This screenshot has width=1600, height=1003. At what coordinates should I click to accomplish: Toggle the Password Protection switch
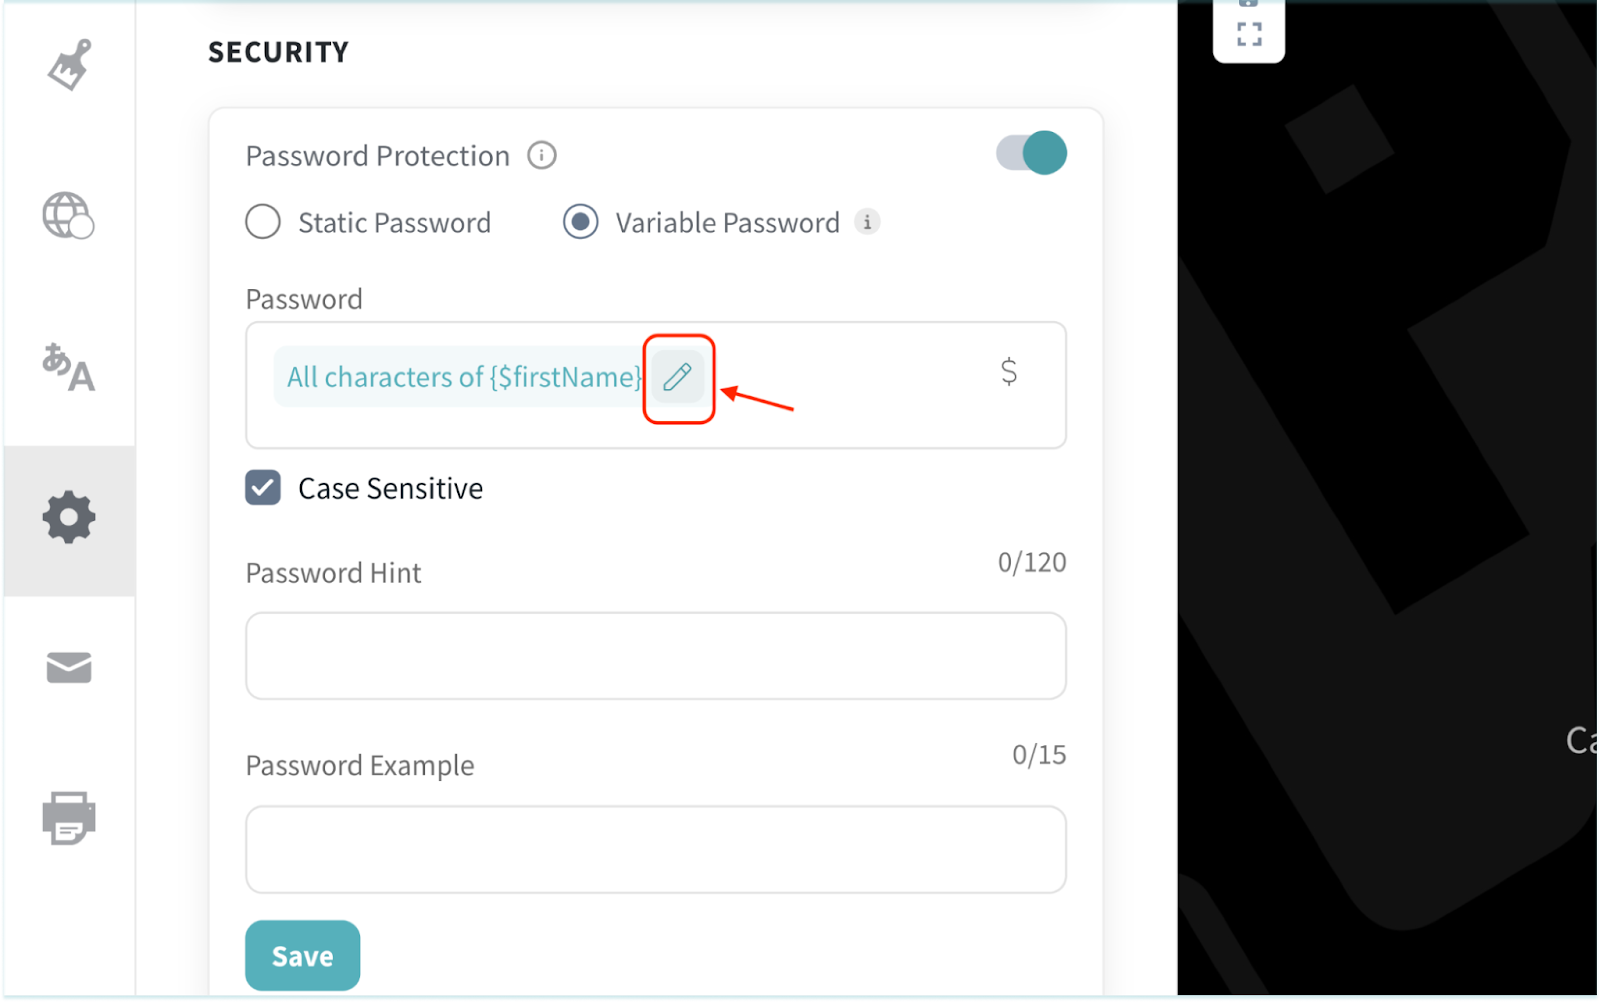(x=1031, y=154)
